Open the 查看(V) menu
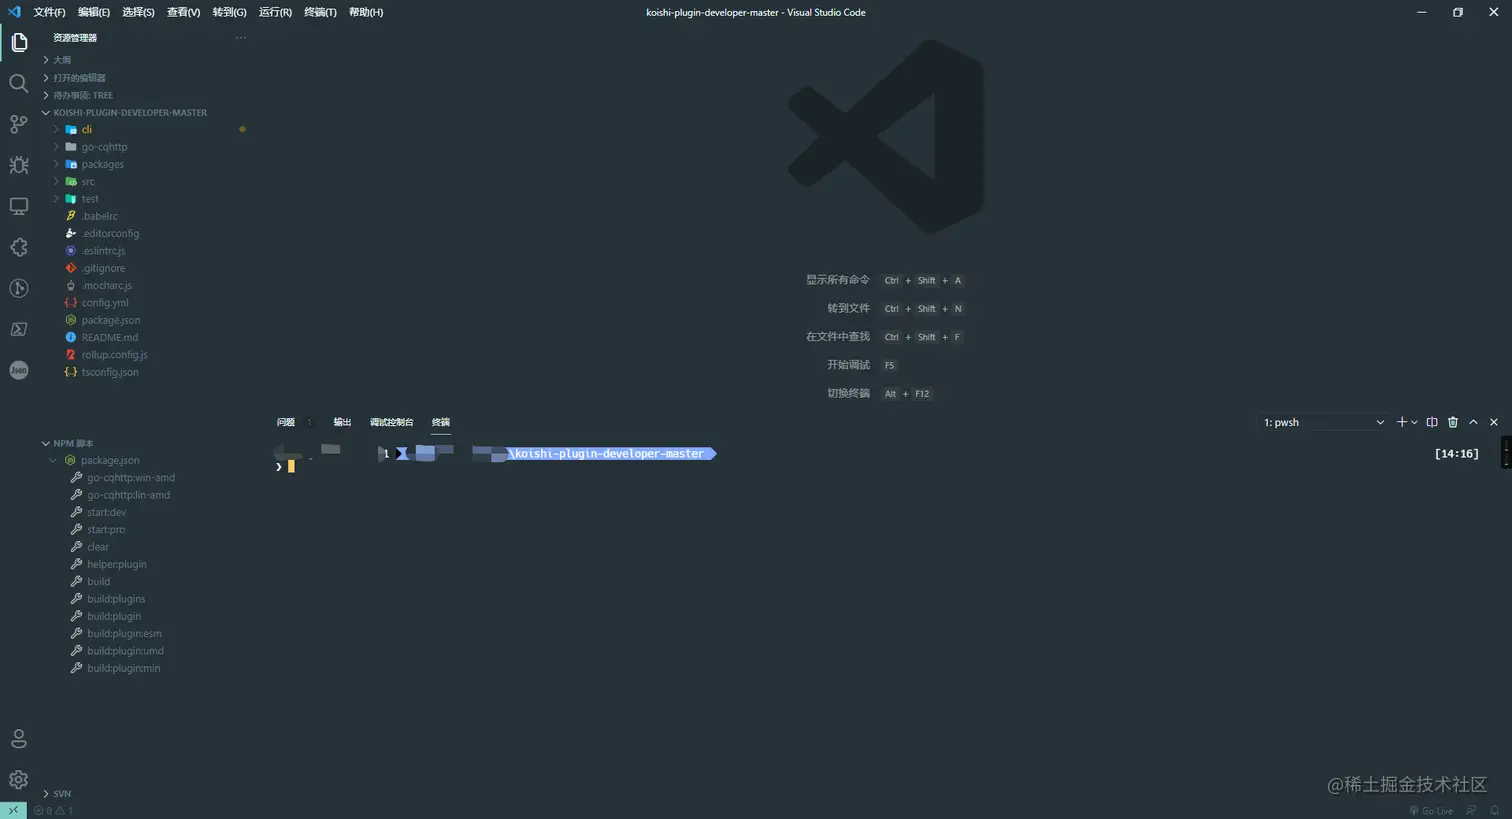Viewport: 1512px width, 819px height. point(183,12)
